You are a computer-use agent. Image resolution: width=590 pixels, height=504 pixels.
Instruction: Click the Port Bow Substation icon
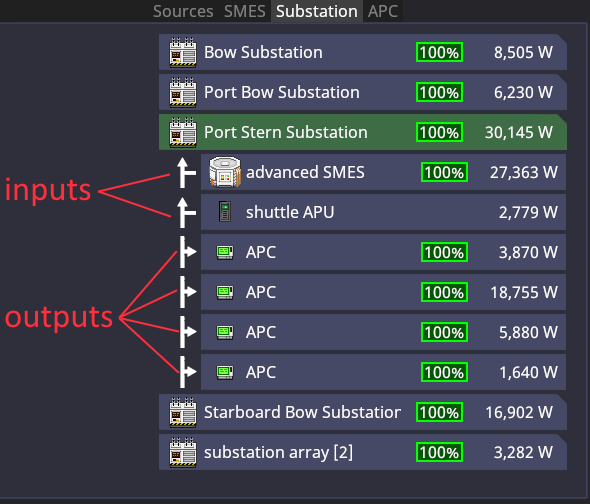[x=183, y=92]
